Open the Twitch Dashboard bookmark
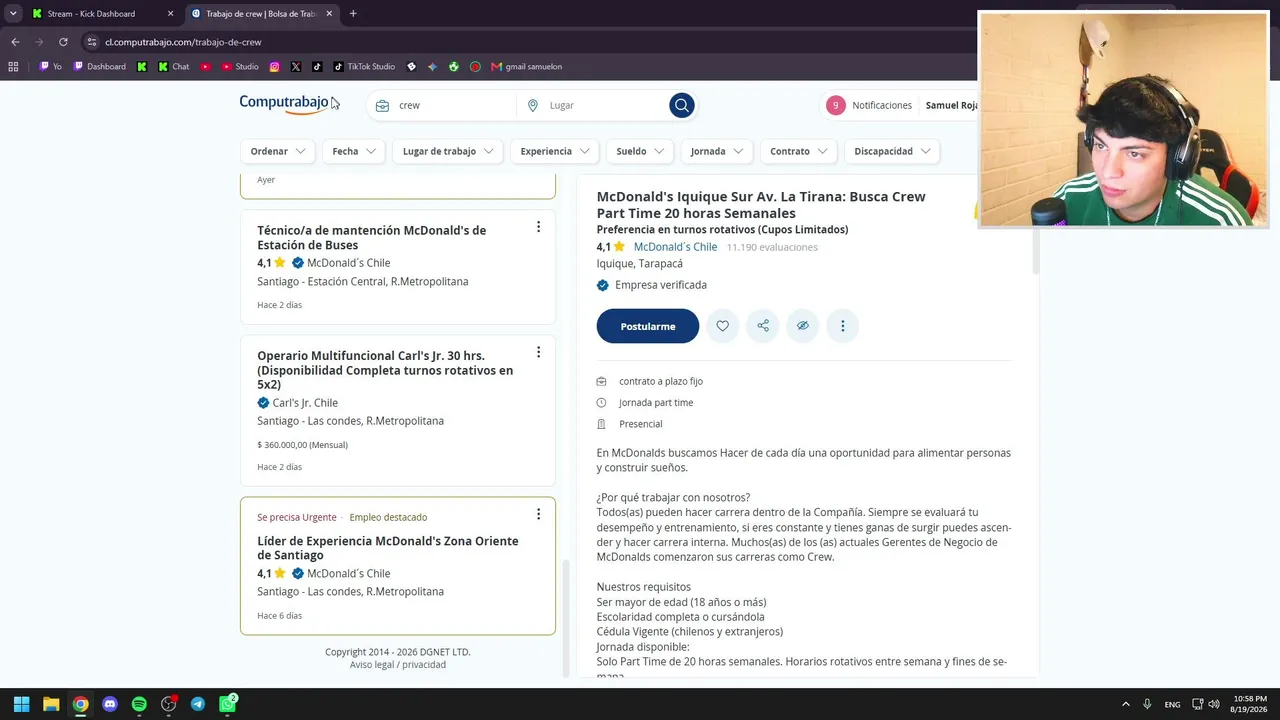This screenshot has width=1280, height=720. pos(99,67)
